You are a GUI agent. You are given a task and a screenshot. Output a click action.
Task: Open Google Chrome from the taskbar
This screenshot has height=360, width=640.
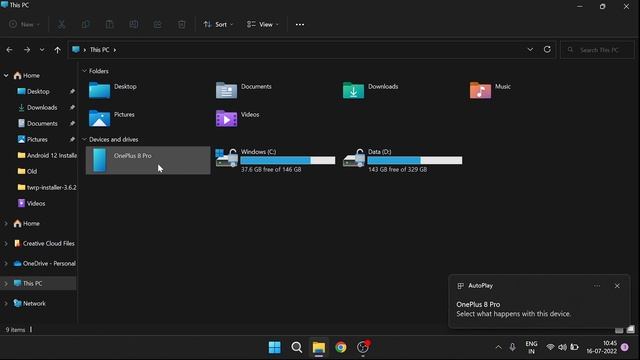click(341, 347)
